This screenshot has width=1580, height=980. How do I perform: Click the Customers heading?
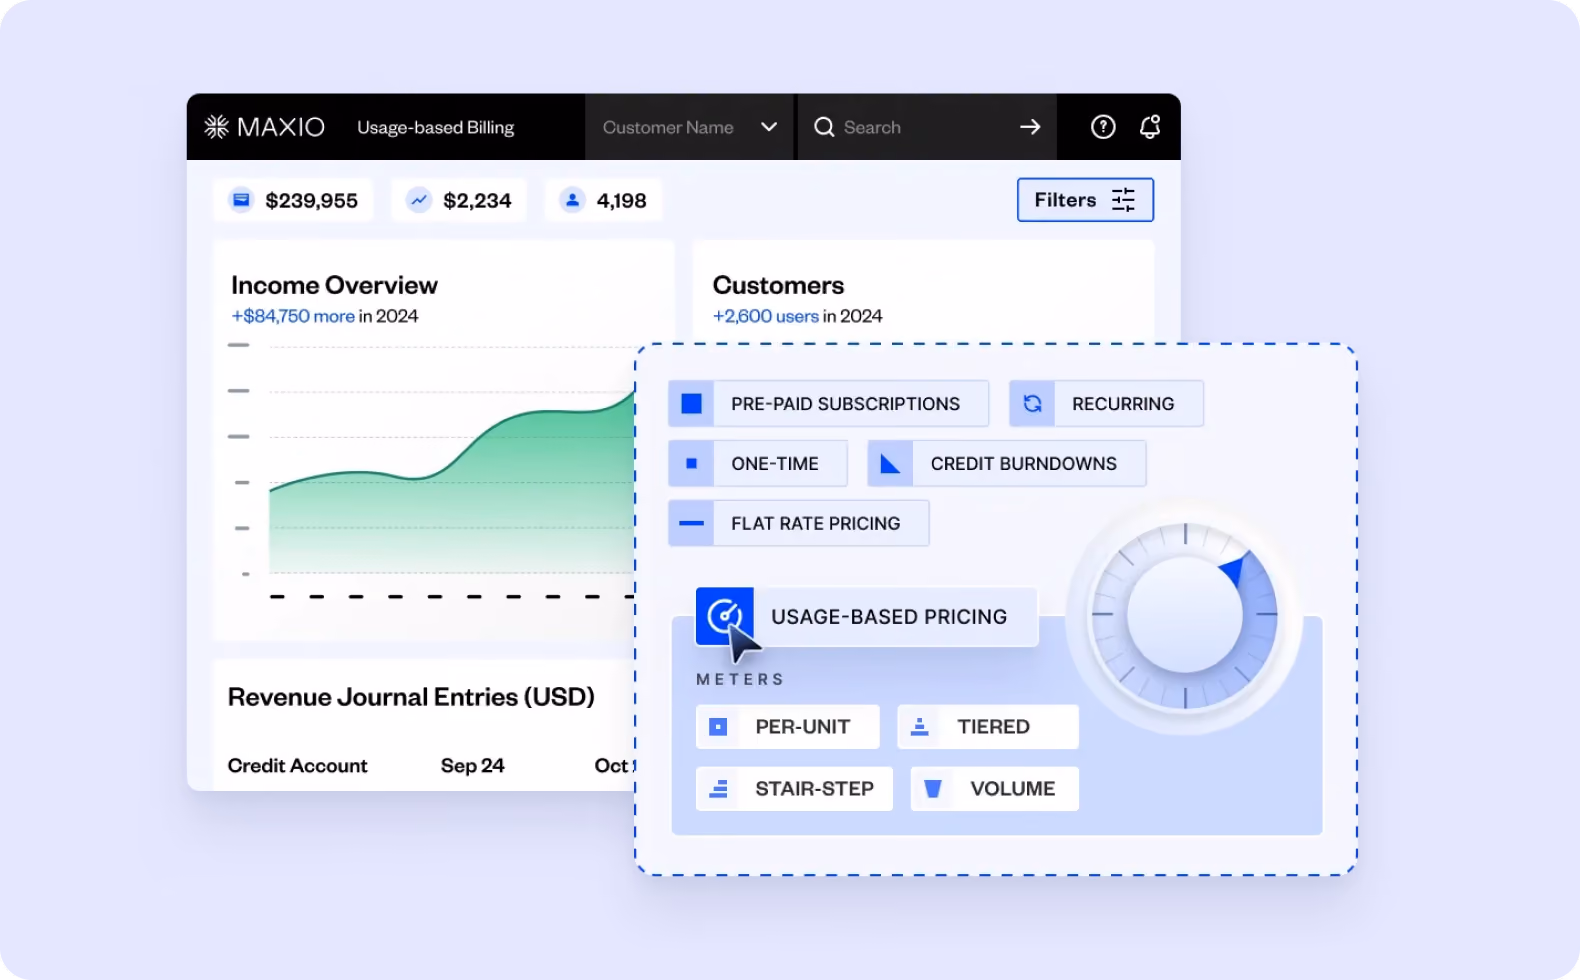tap(778, 285)
